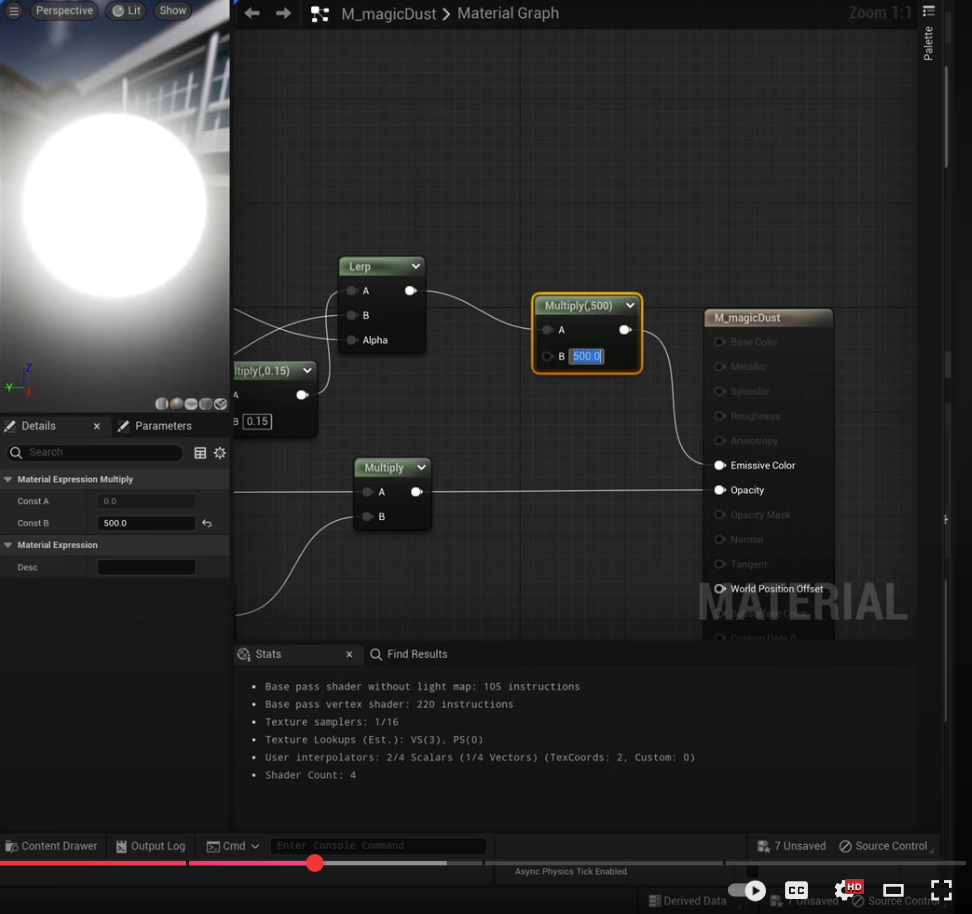972x914 pixels.
Task: Enable video captions with CC button
Action: pyautogui.click(x=796, y=889)
